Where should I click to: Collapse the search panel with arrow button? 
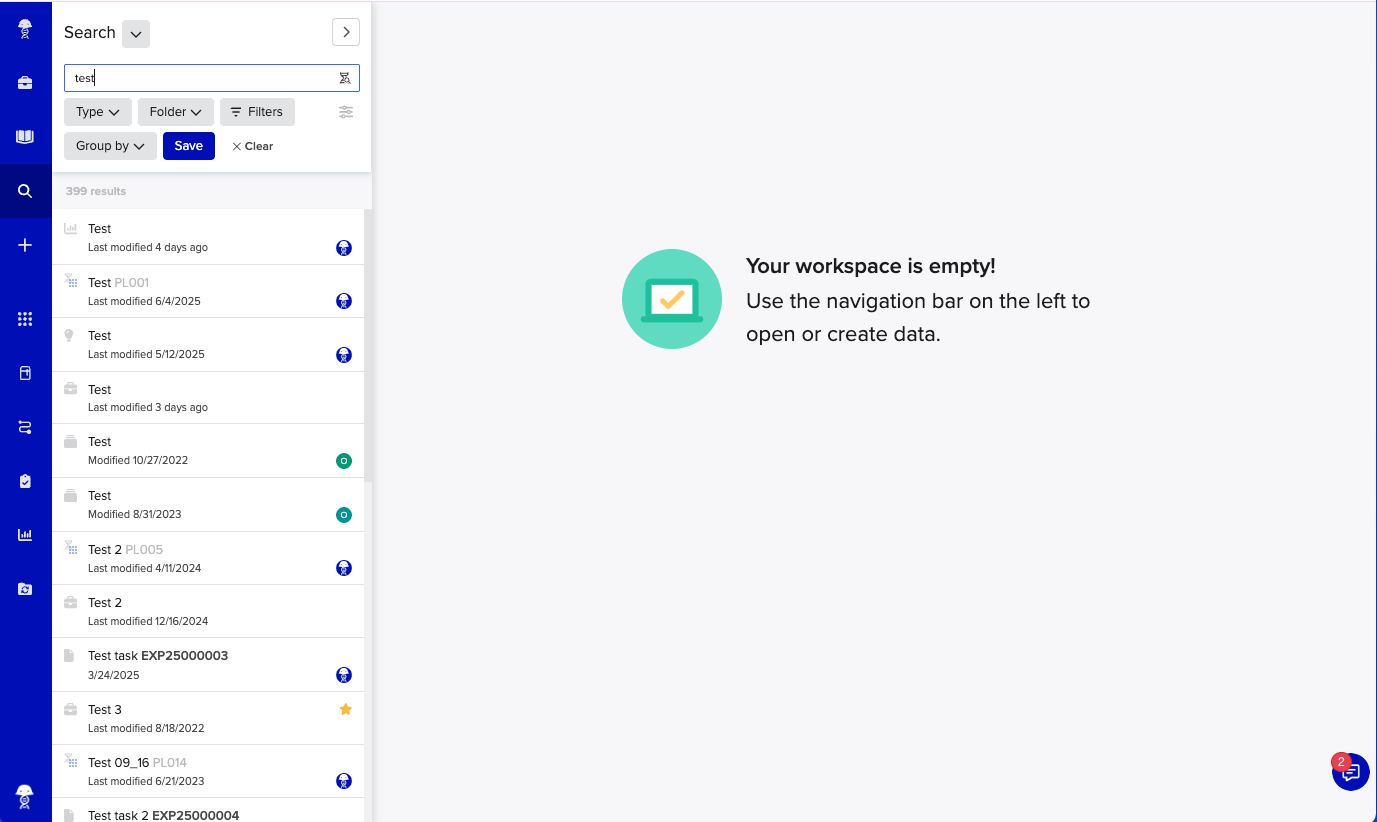(x=346, y=32)
